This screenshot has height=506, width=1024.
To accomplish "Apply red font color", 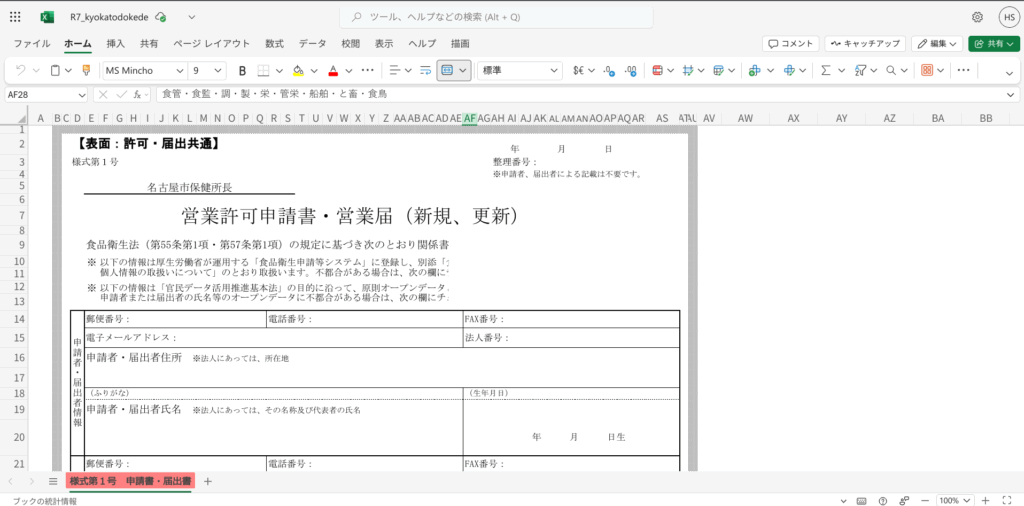I will tap(333, 71).
